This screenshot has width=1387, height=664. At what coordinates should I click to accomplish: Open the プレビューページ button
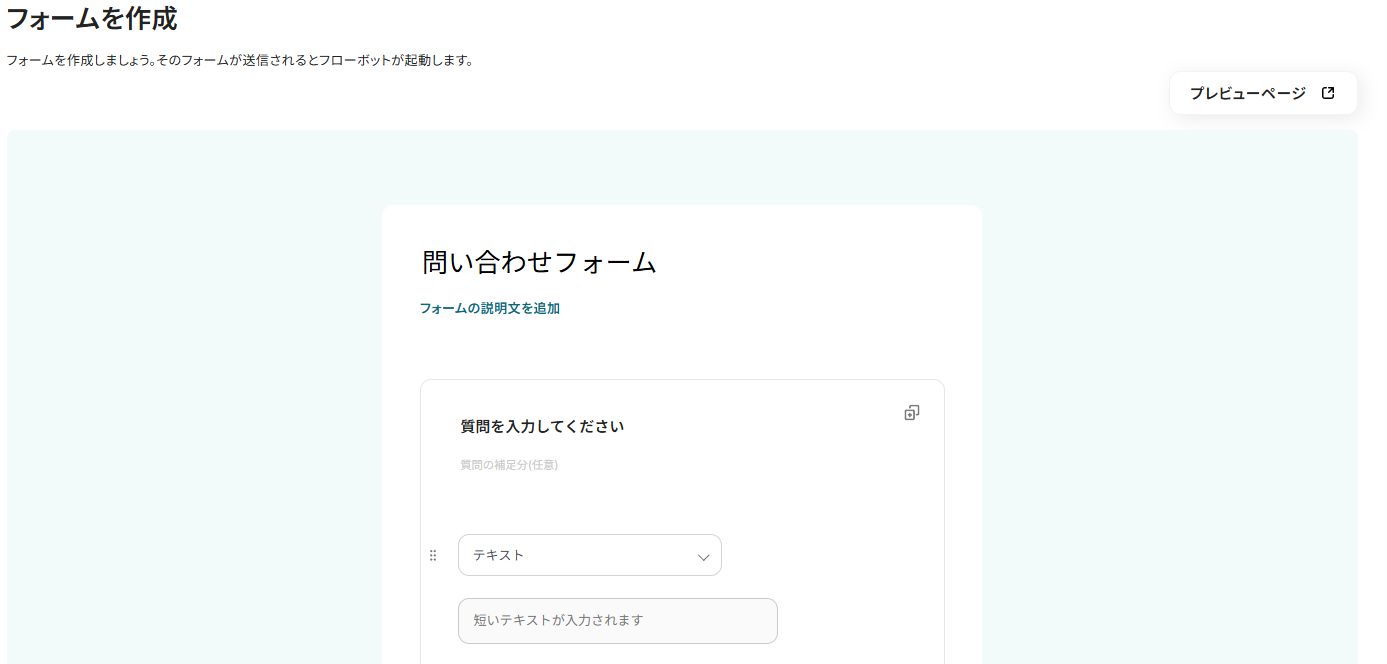tap(1263, 93)
